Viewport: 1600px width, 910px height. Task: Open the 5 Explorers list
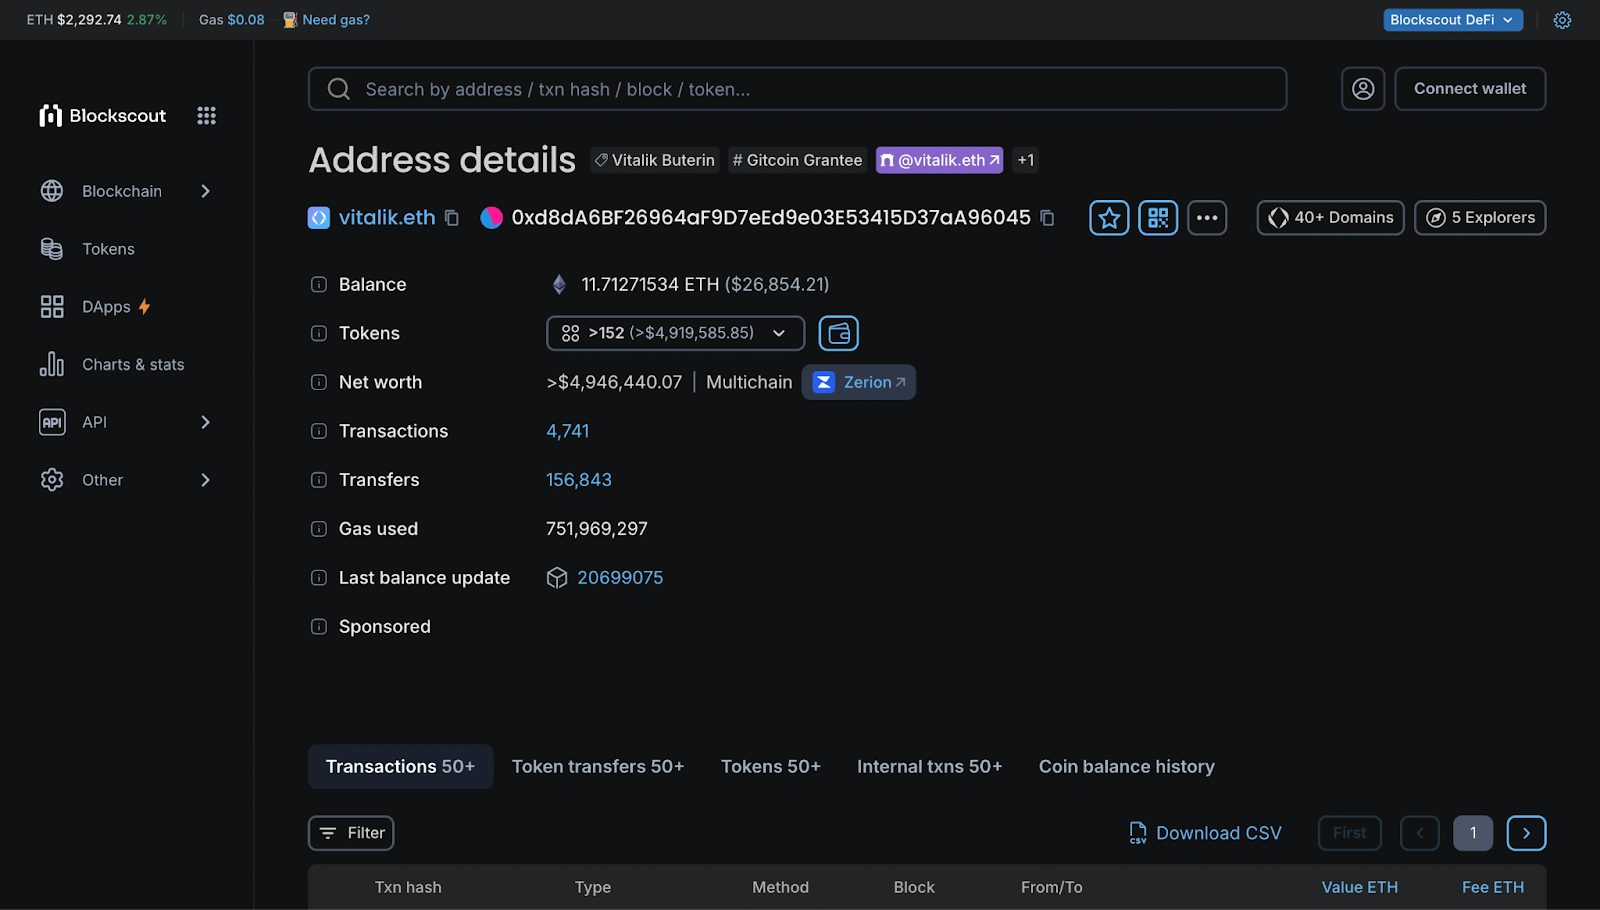(1480, 218)
